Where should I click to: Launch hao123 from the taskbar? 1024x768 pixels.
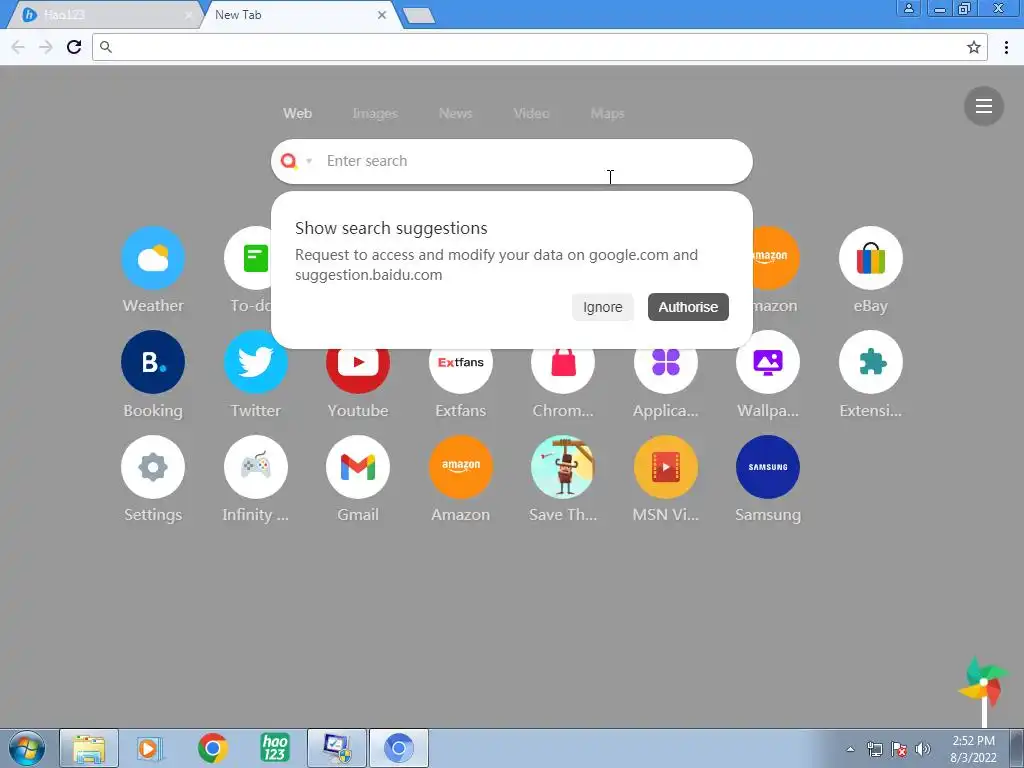point(275,748)
